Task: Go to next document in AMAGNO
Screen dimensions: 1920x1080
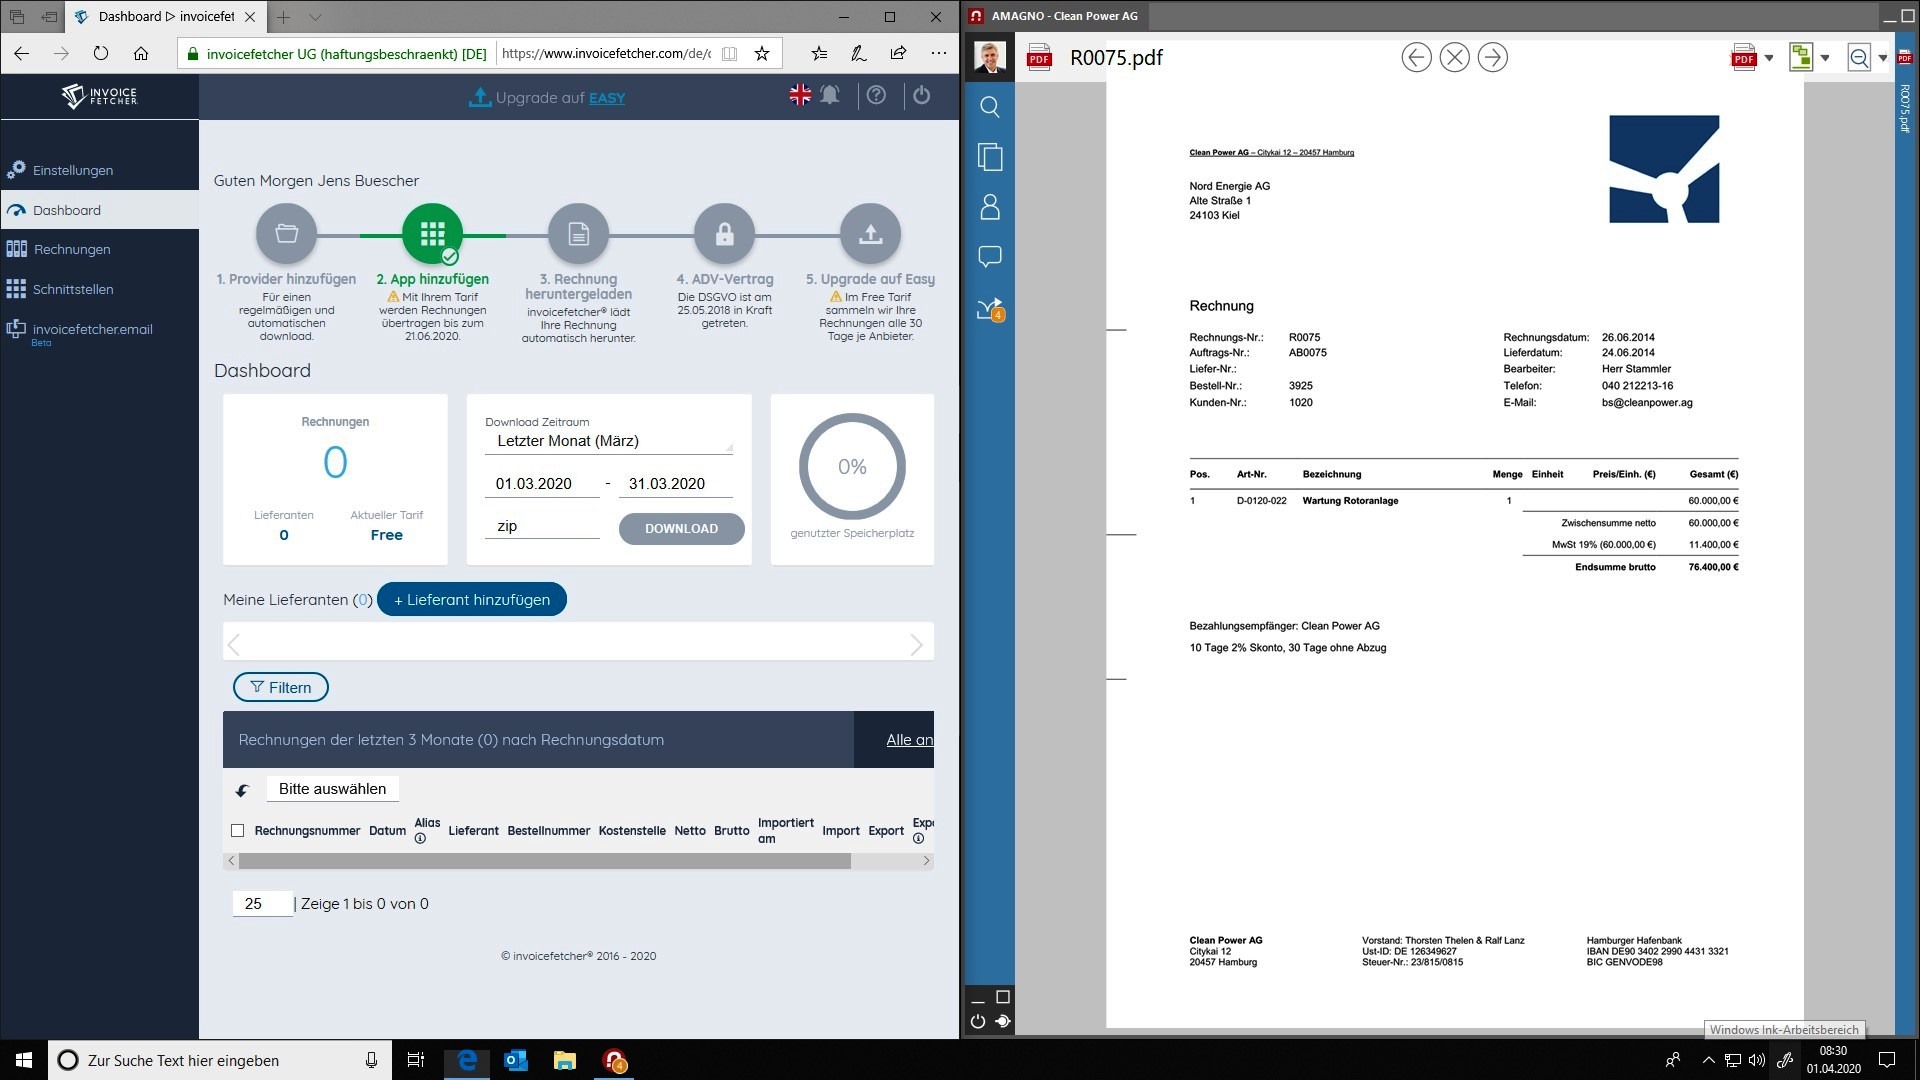Action: 1492,57
